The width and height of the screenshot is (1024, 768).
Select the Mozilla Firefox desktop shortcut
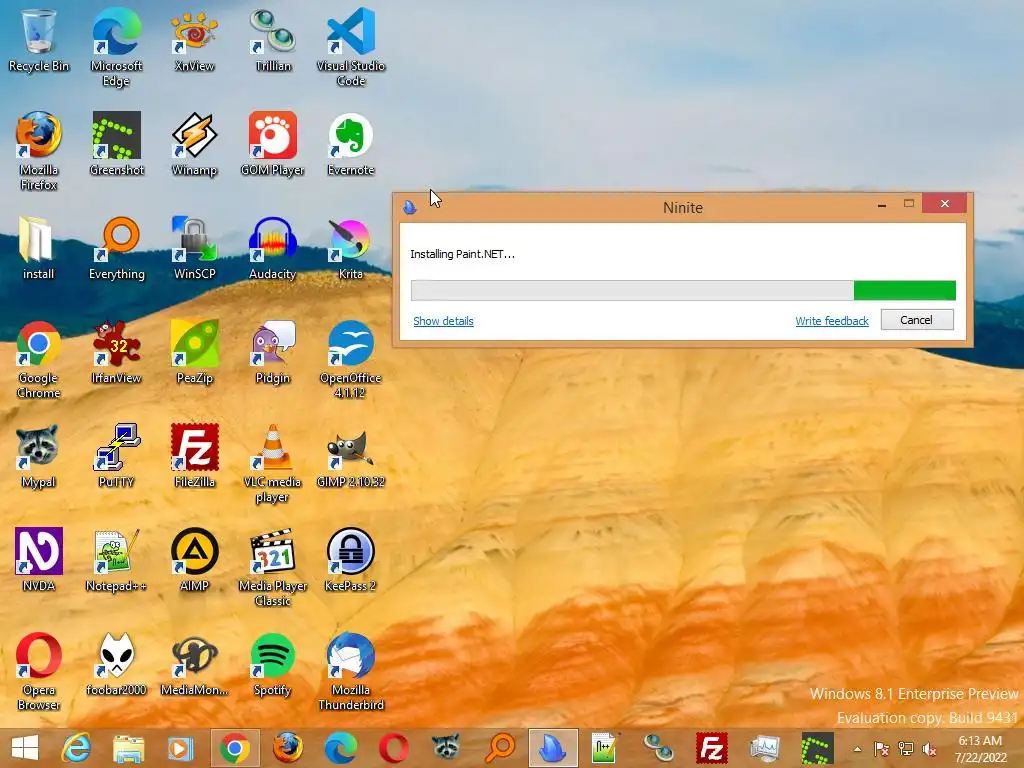click(39, 151)
